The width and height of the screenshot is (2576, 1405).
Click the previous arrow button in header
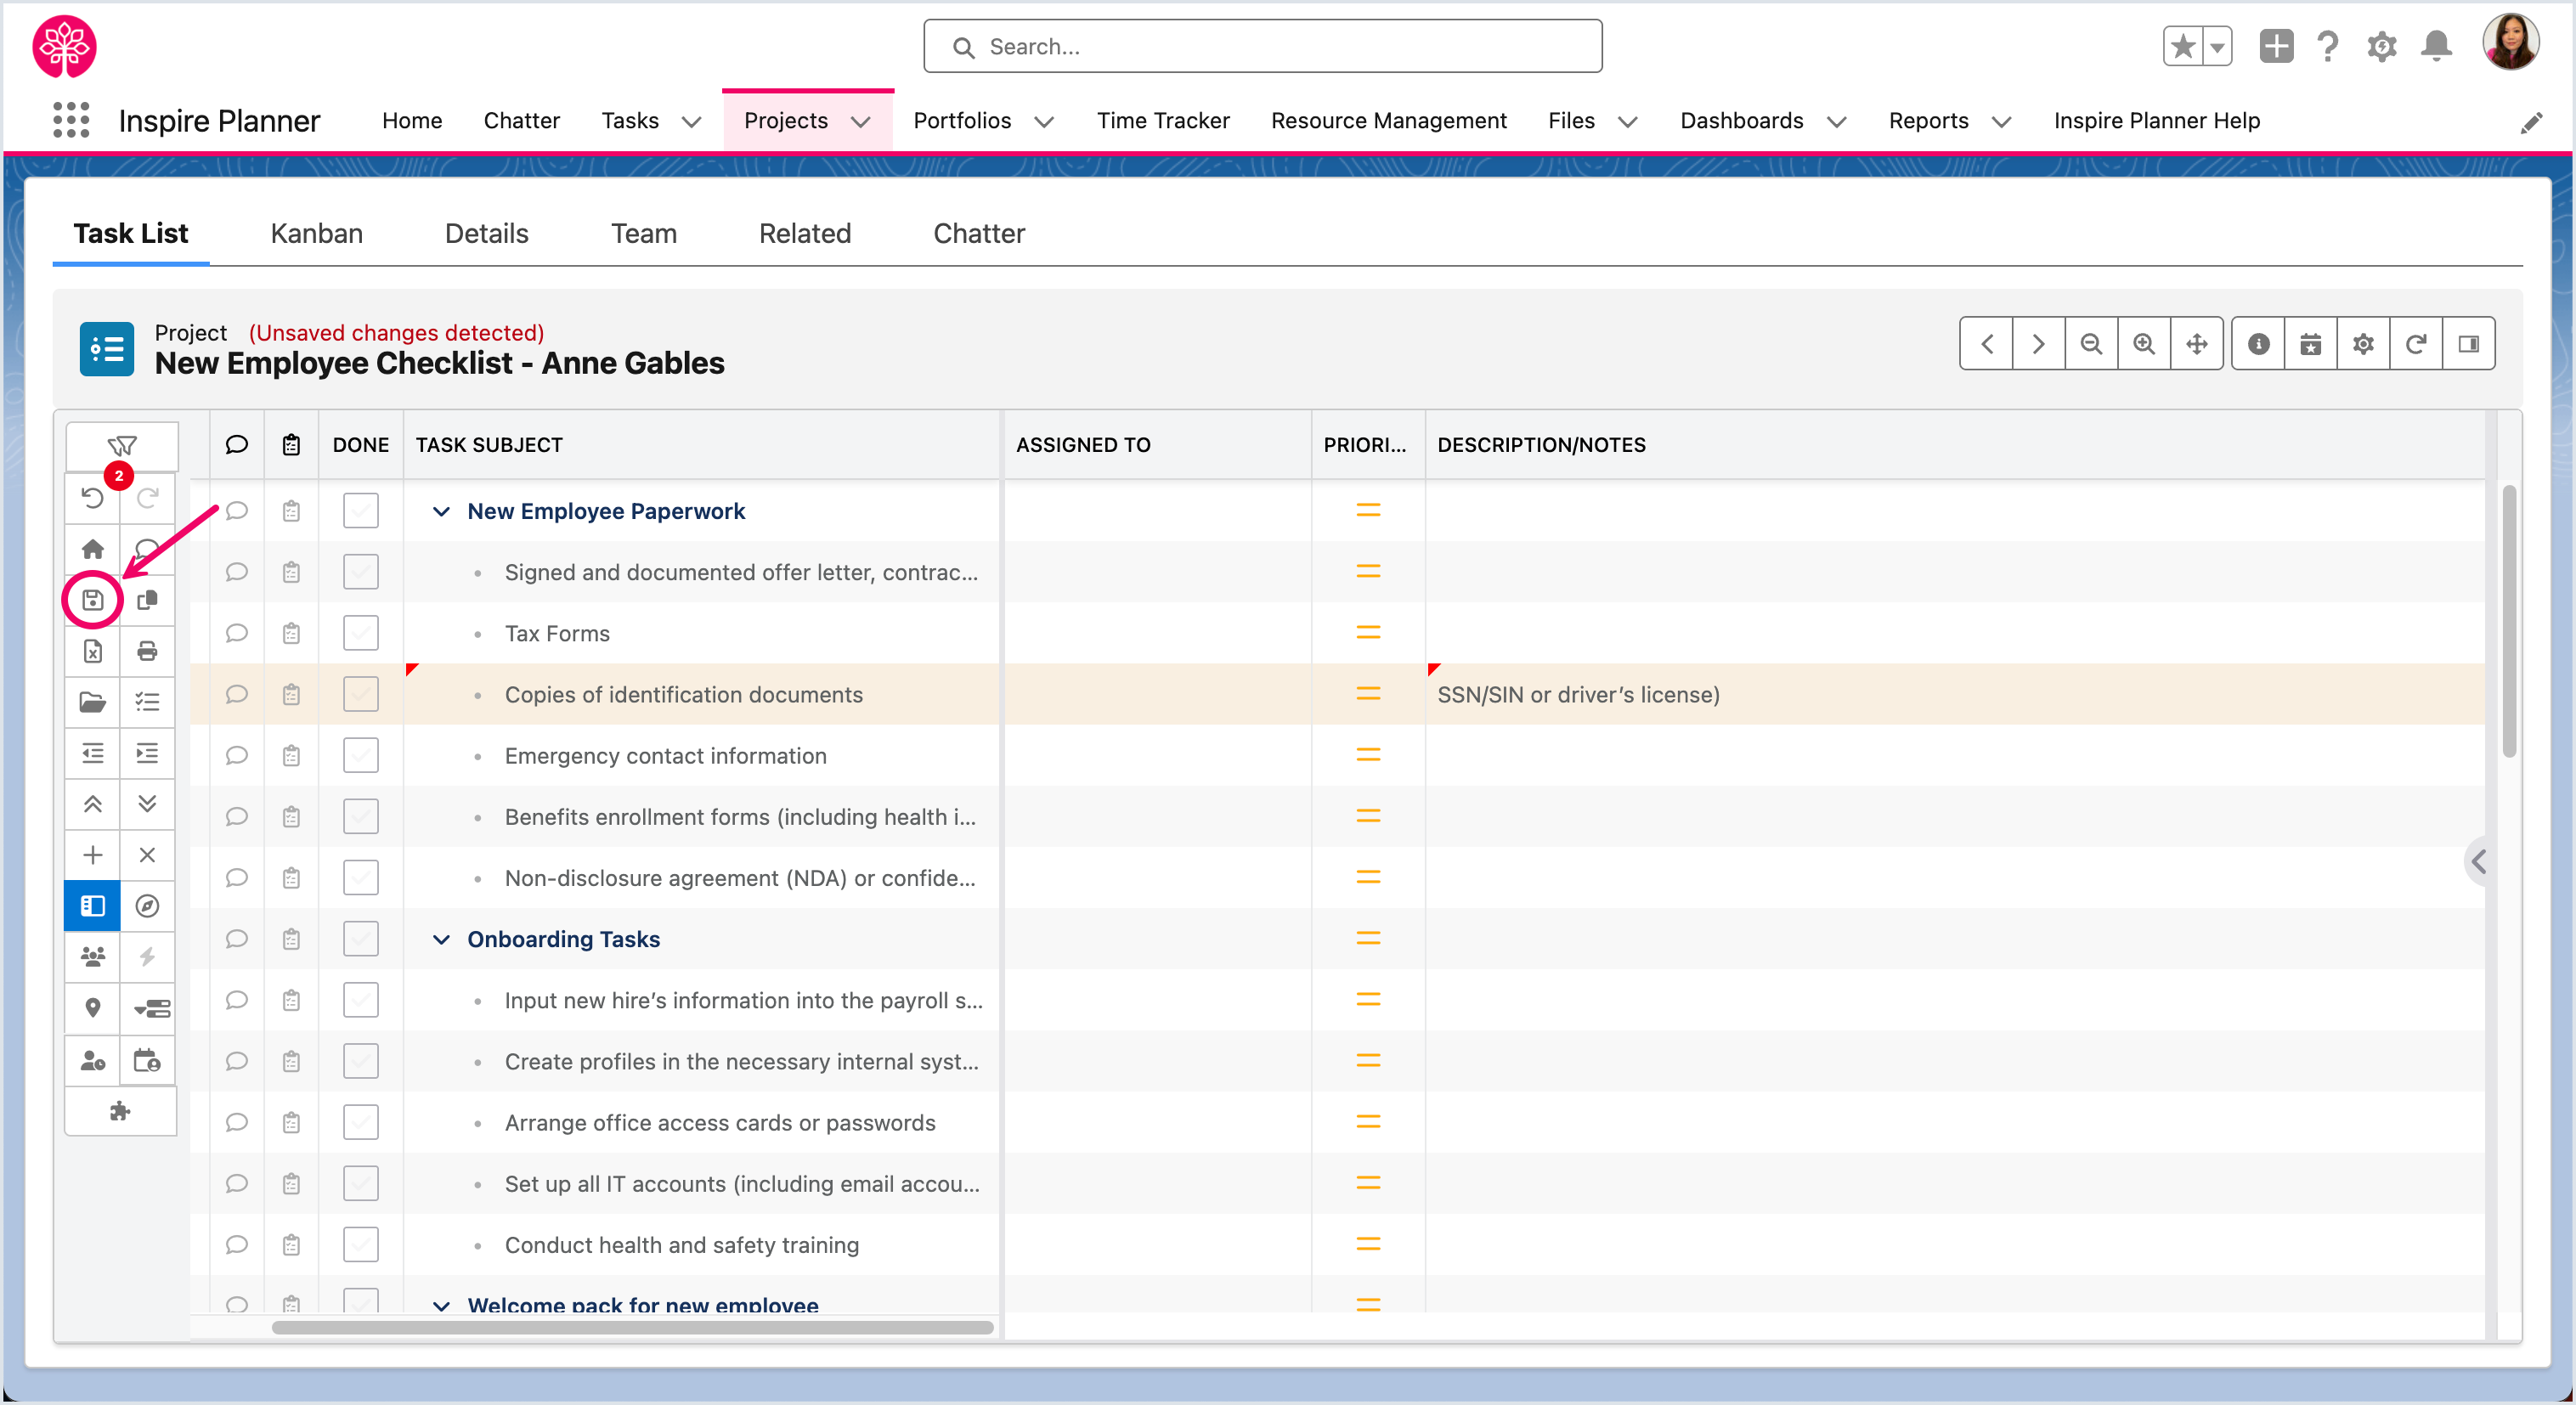[1987, 344]
